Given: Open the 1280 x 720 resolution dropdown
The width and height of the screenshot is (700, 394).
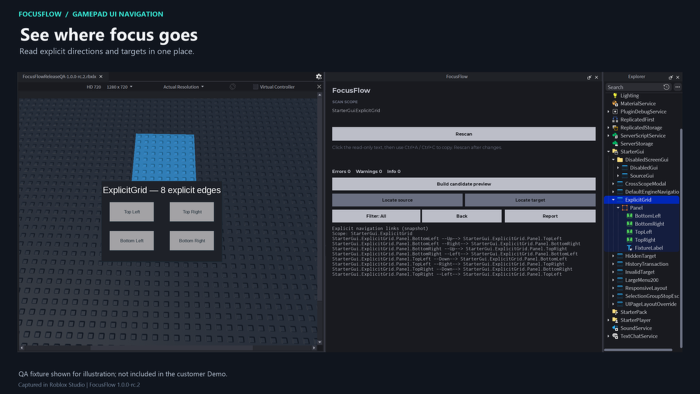Looking at the screenshot, I should click(x=119, y=87).
